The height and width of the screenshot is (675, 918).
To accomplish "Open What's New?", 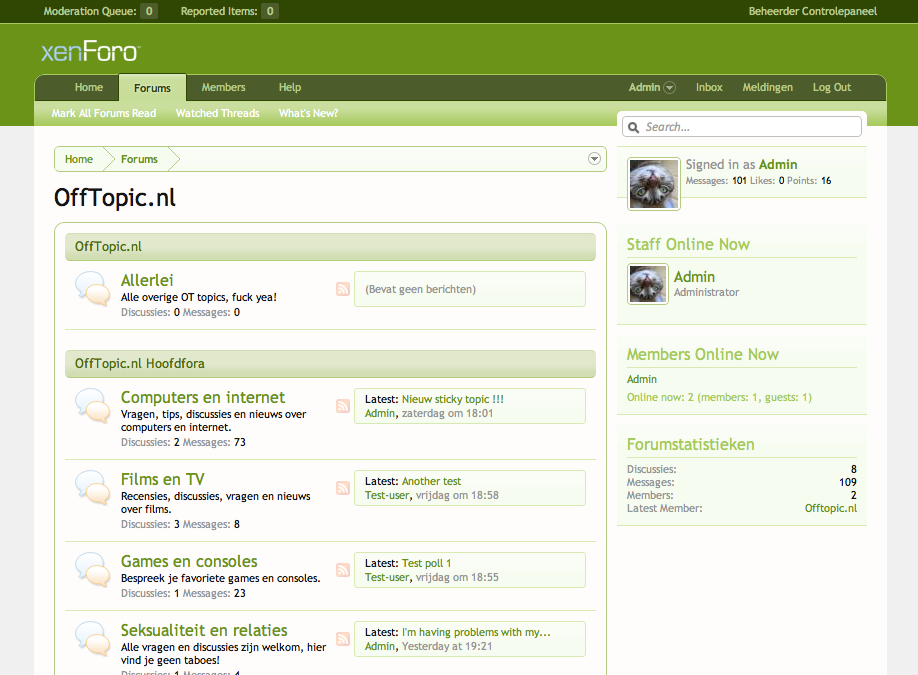I will point(308,113).
